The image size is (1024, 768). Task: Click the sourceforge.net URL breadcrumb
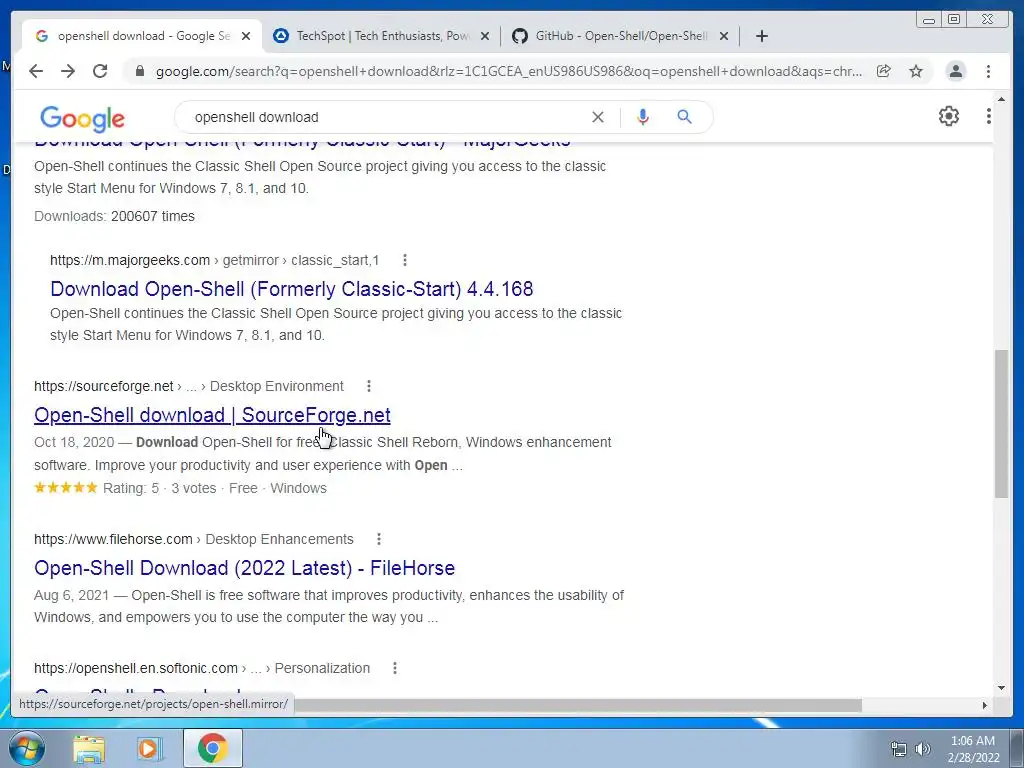point(189,386)
